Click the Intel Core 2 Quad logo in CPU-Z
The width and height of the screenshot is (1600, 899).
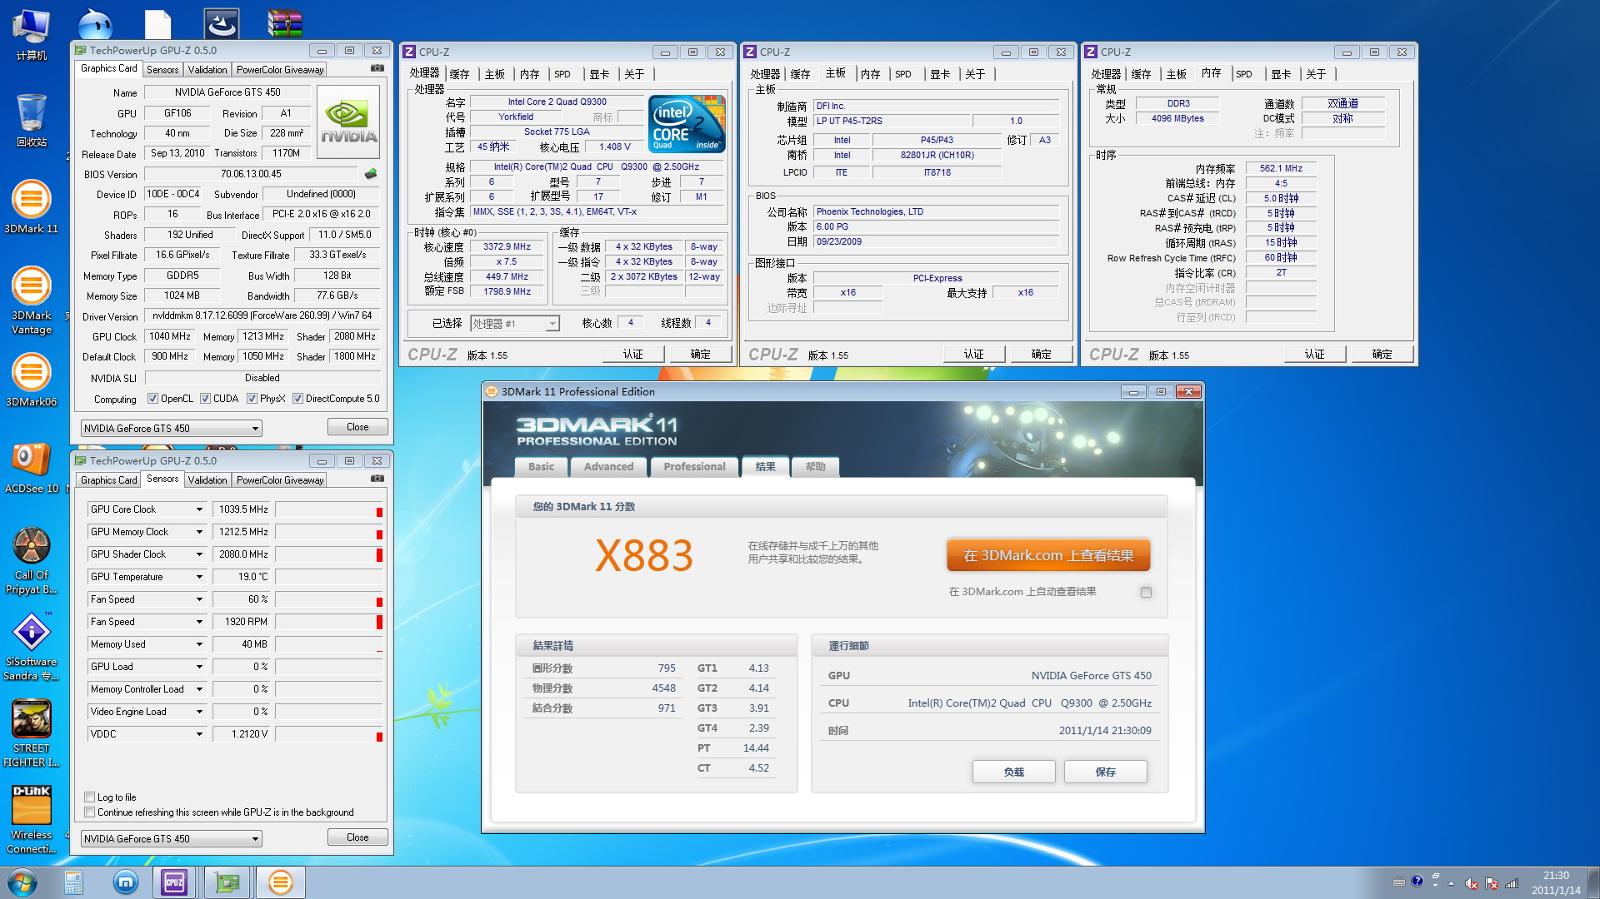pos(686,124)
